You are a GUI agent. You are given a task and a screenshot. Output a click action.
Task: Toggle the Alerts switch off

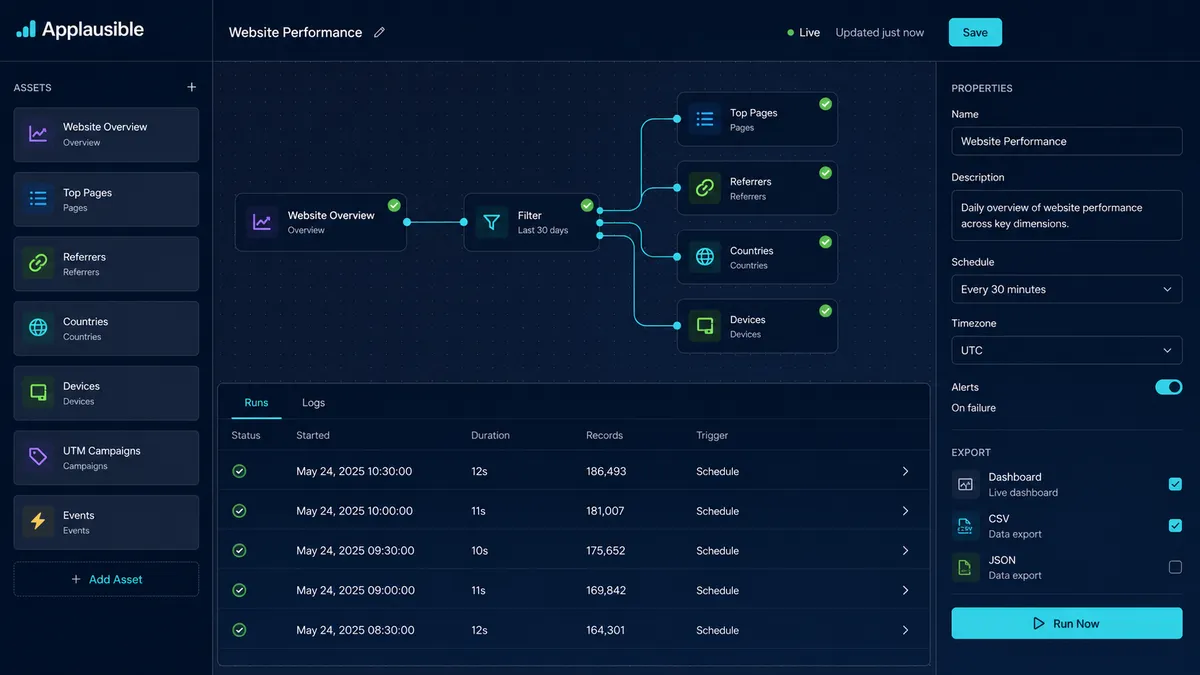coord(1169,387)
